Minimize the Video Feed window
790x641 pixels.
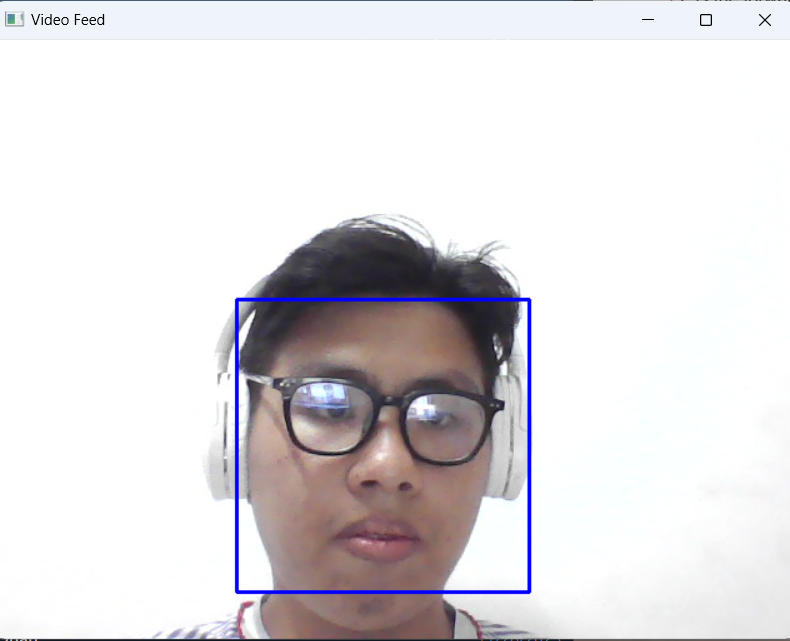tap(648, 20)
